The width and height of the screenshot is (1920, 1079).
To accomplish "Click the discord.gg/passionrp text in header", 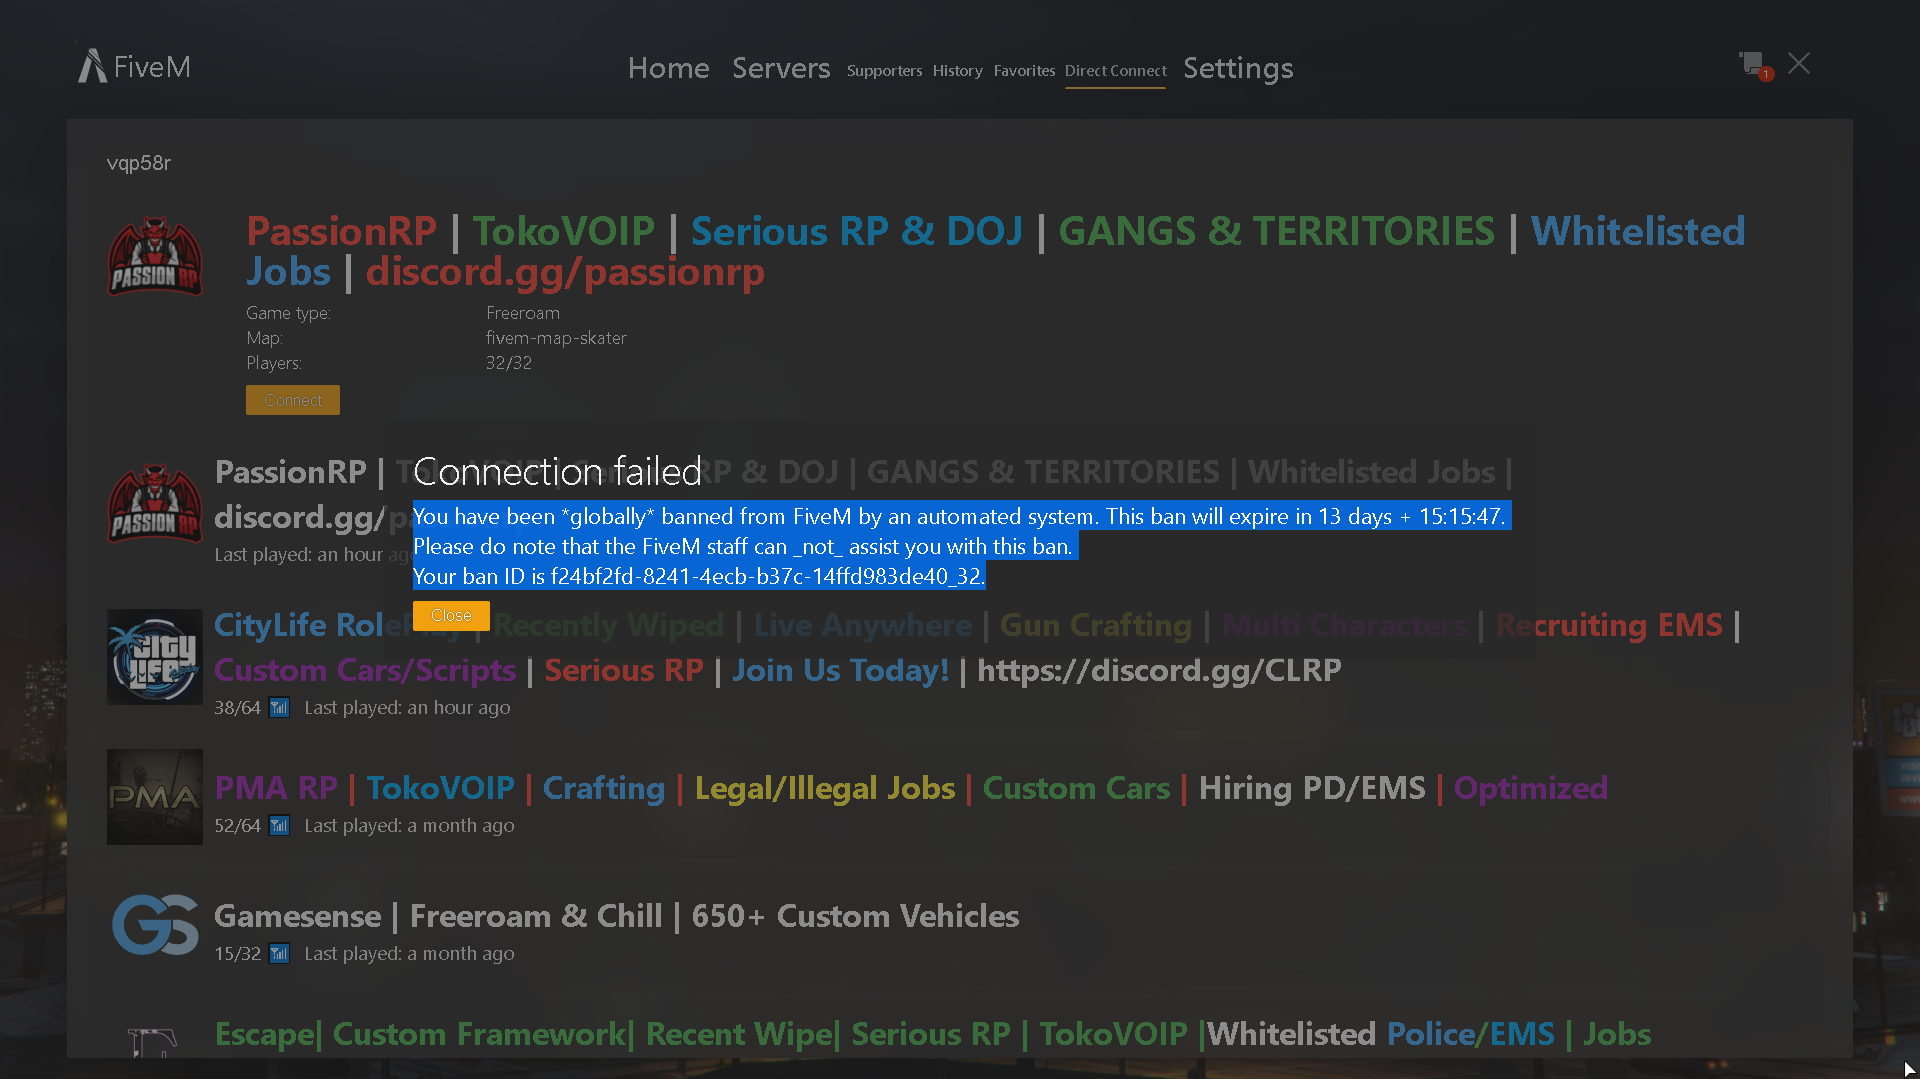I will [x=565, y=272].
